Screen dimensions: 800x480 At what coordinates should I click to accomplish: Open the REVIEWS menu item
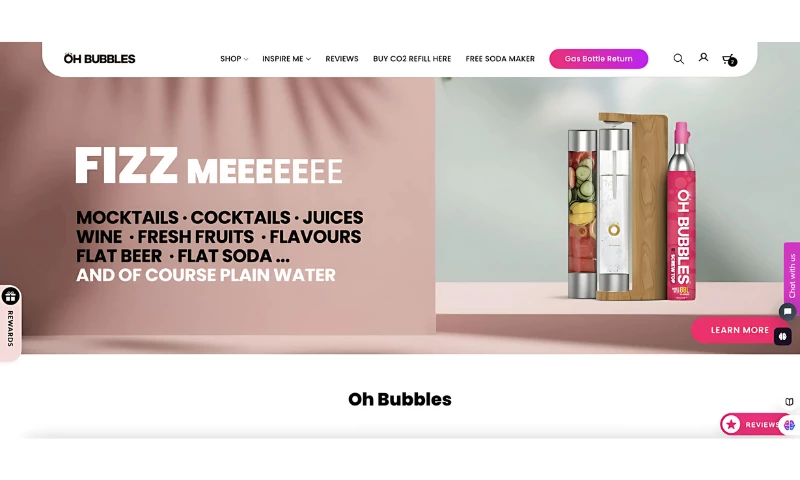click(x=342, y=59)
